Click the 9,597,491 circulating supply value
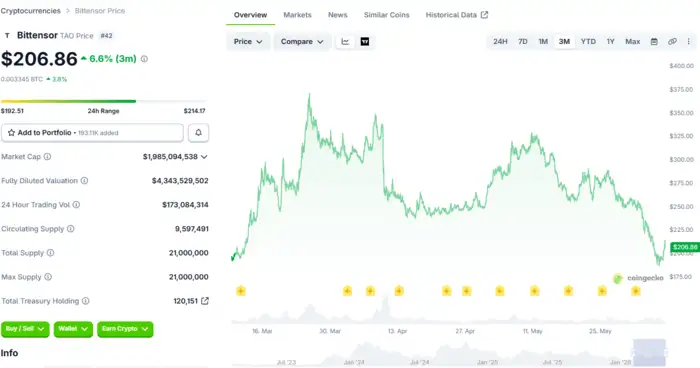 (192, 229)
